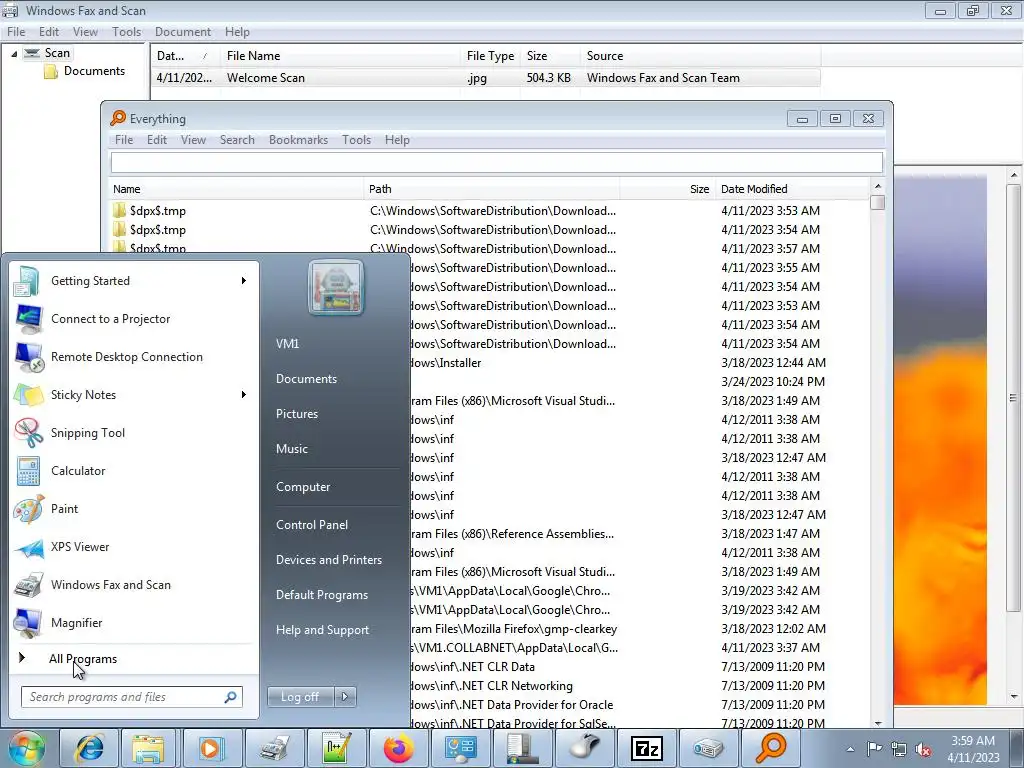Collapse the Scan tree node
The height and width of the screenshot is (768, 1024).
(14, 54)
